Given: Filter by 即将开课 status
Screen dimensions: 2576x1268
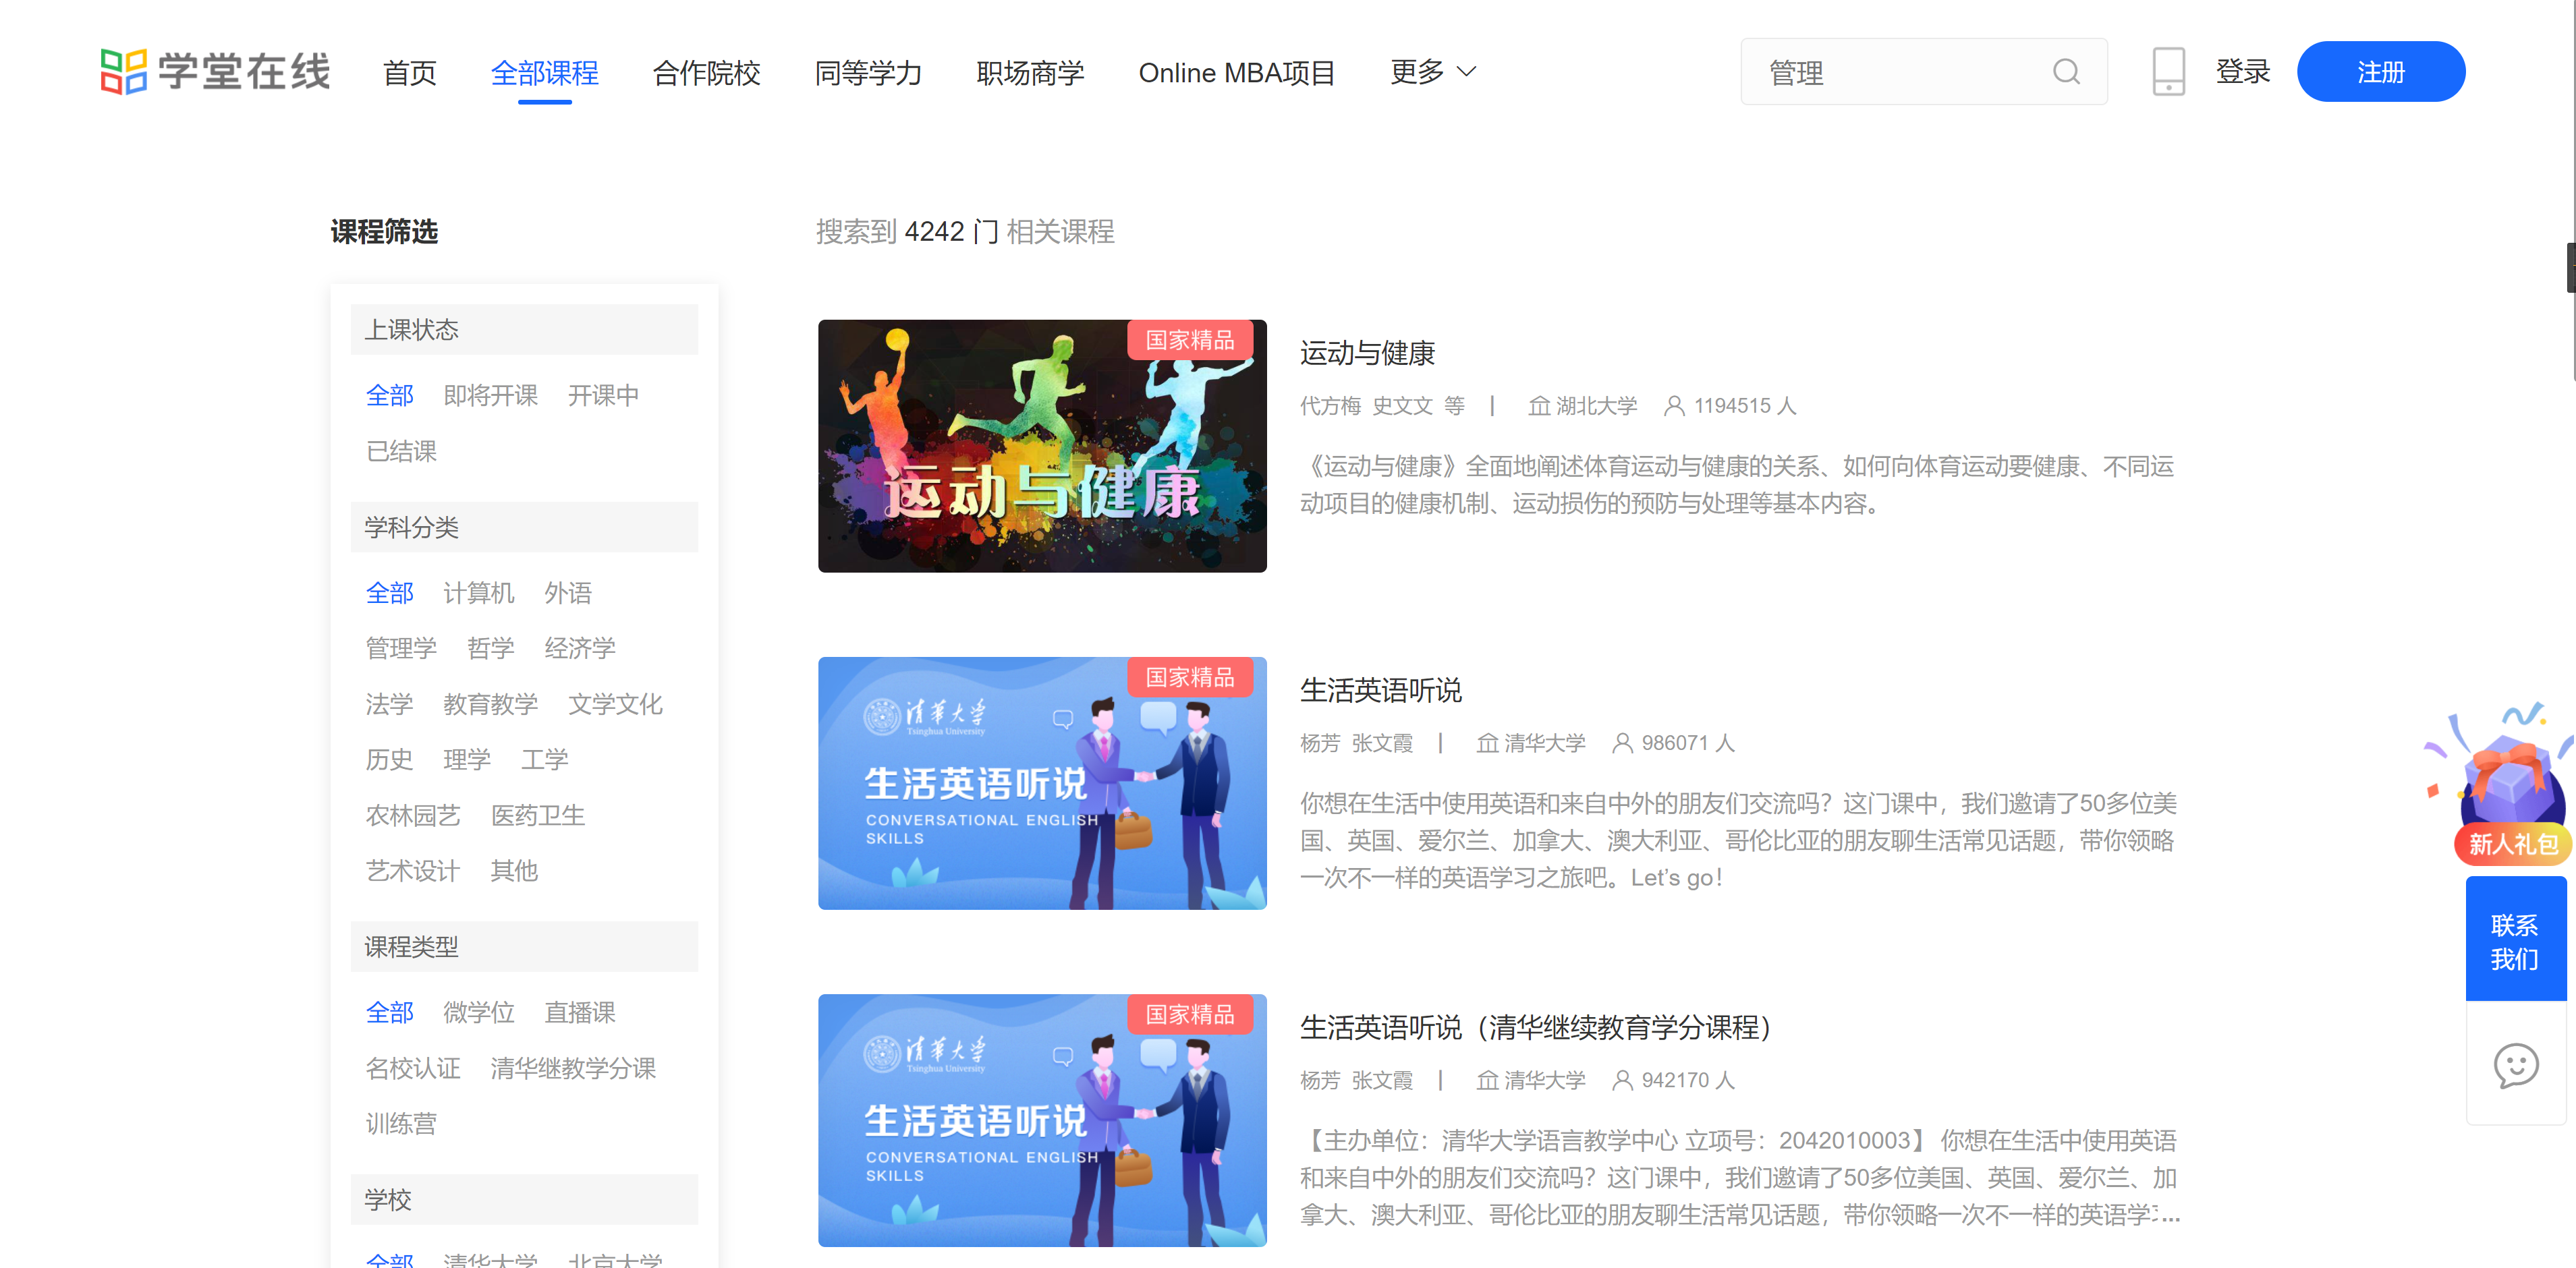Looking at the screenshot, I should pyautogui.click(x=490, y=395).
